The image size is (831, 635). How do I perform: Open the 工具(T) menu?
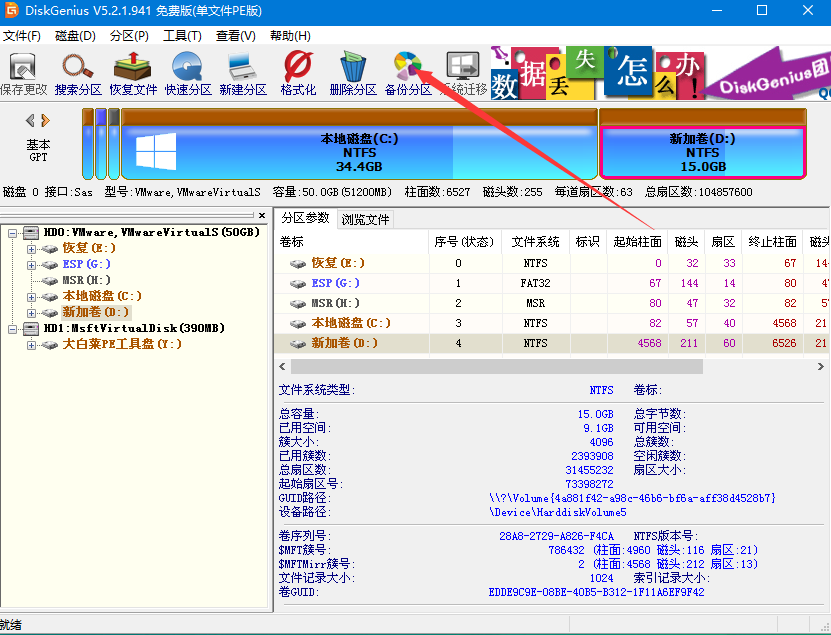click(182, 36)
